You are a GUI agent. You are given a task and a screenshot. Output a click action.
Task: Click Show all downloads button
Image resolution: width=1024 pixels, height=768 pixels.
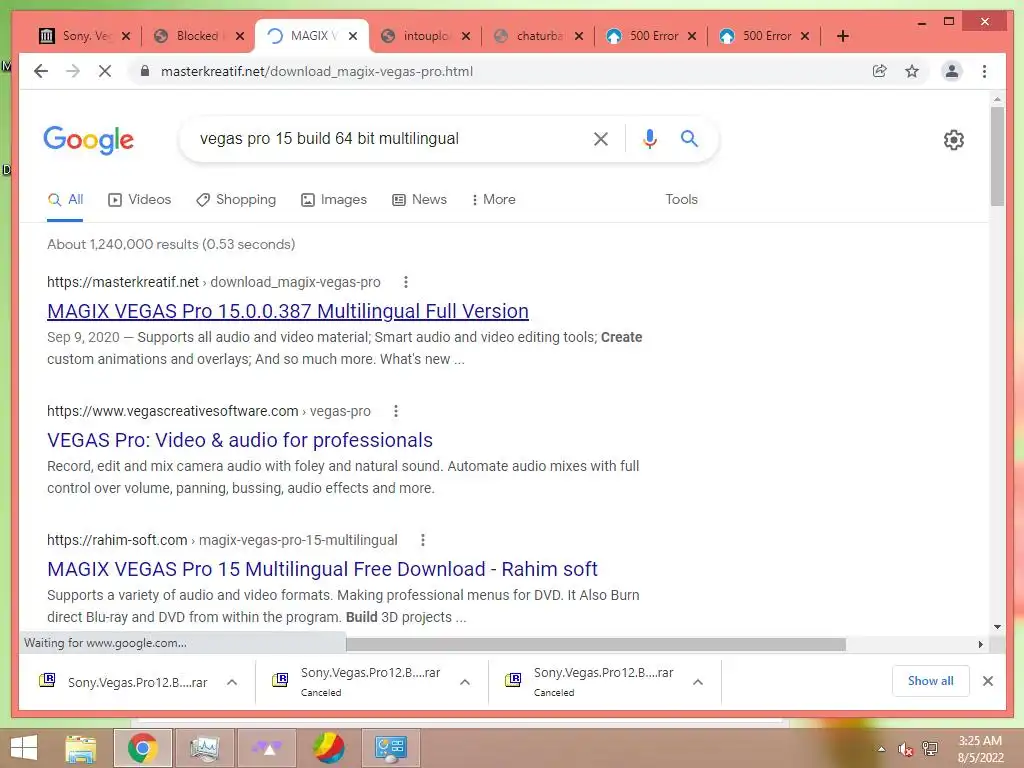point(930,680)
